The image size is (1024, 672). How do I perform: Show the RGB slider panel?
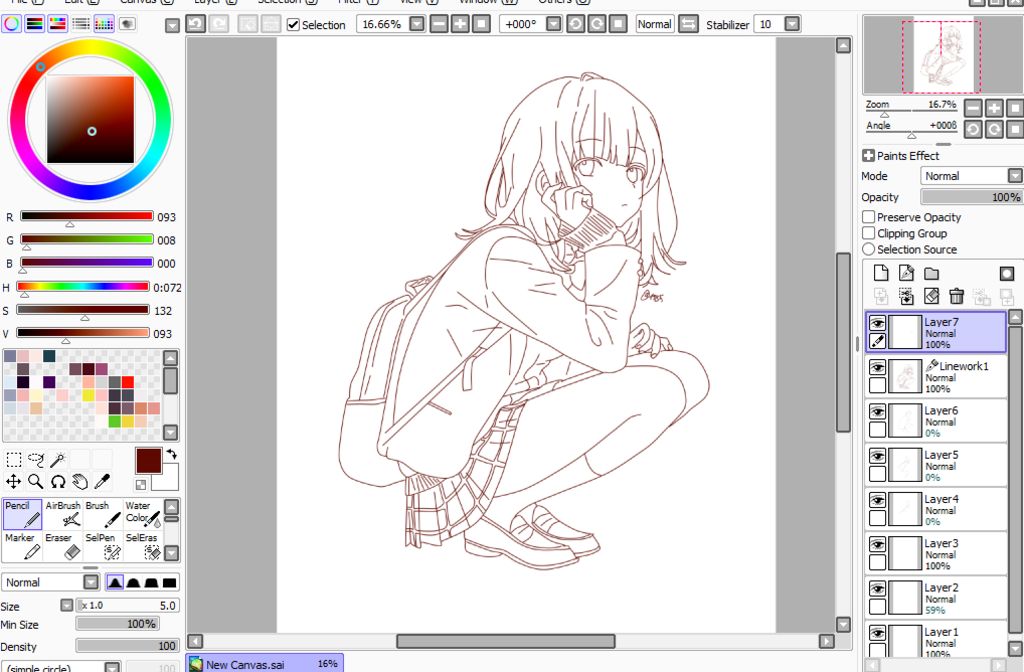pos(35,24)
